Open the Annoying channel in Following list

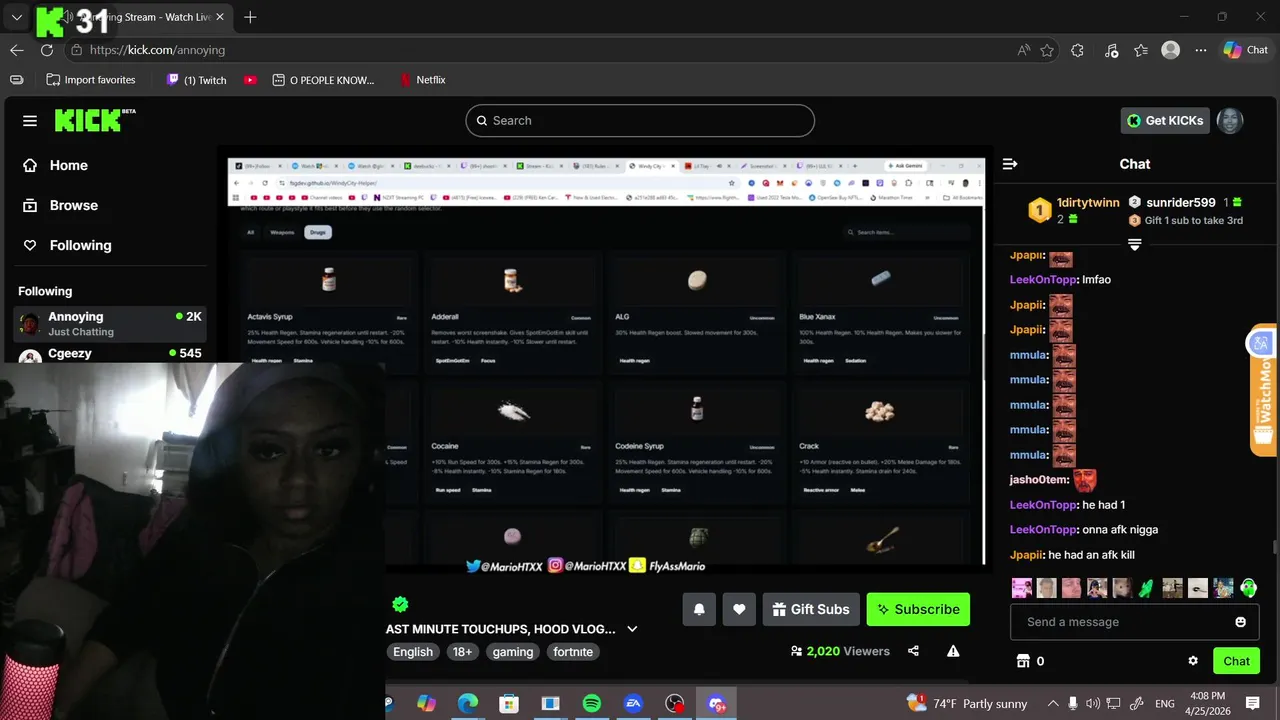point(109,323)
